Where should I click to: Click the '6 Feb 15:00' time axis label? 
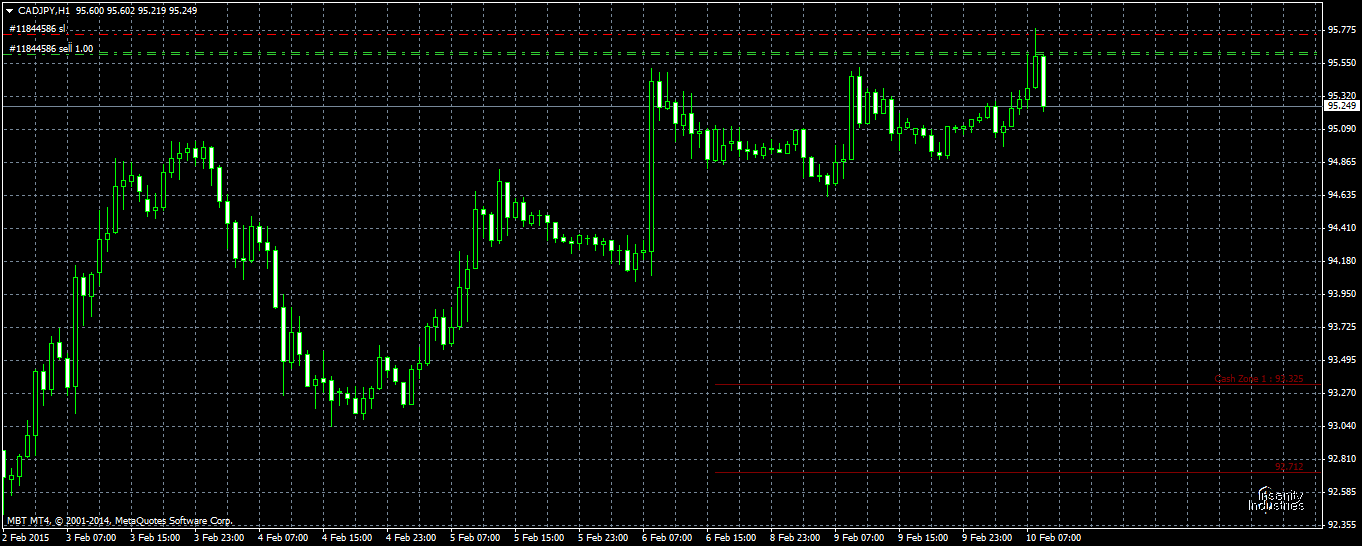pos(731,538)
